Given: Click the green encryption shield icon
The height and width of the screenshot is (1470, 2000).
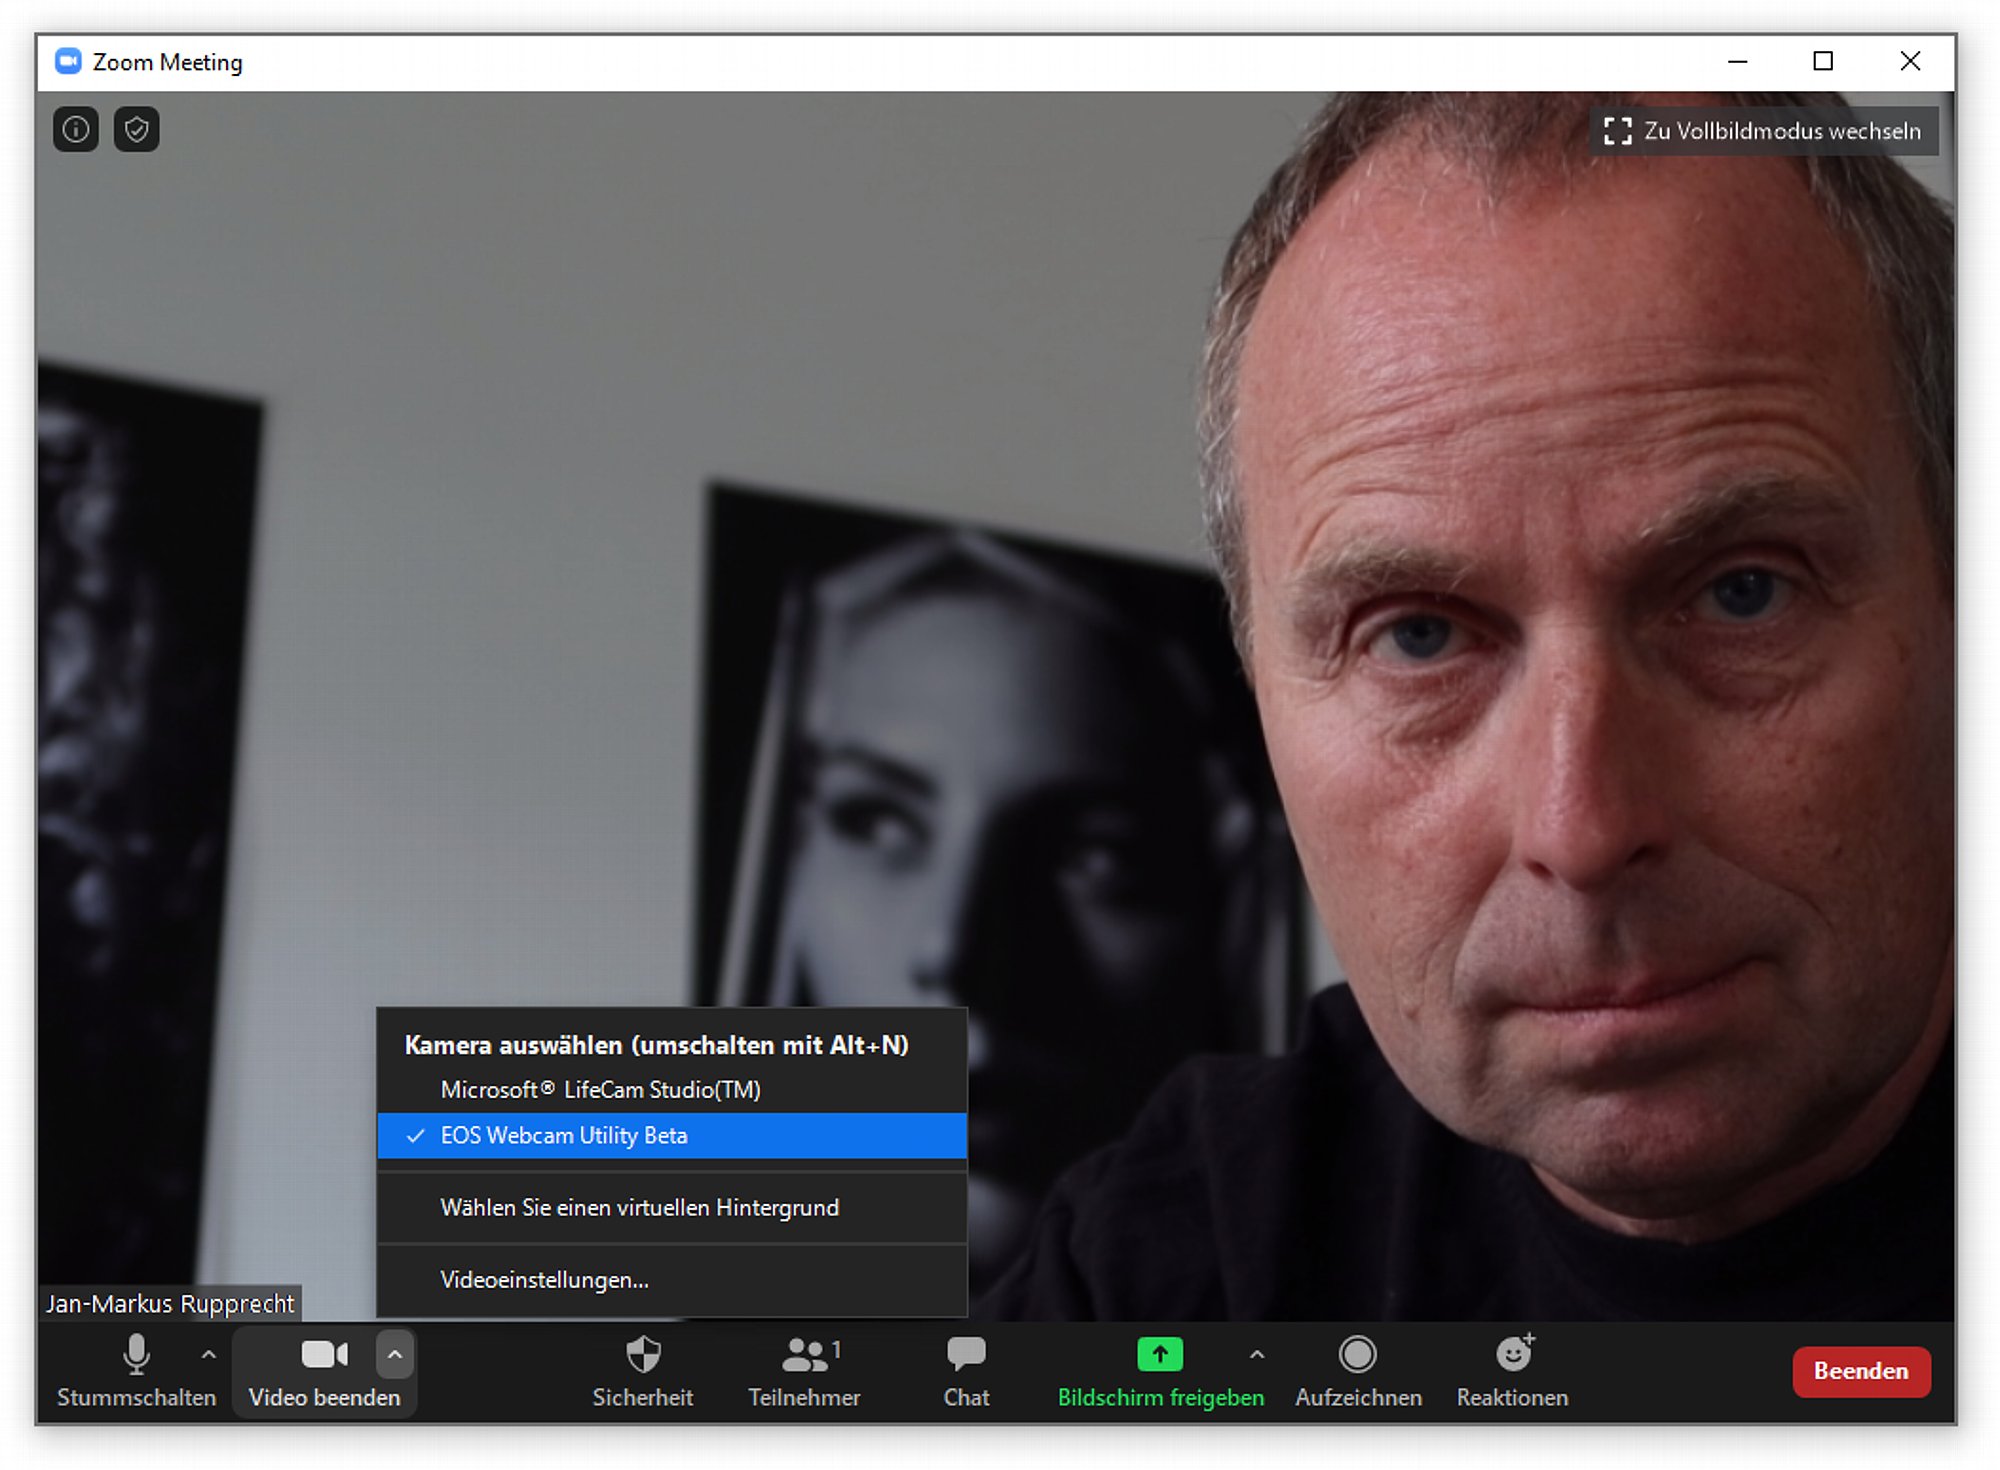Looking at the screenshot, I should 137,129.
